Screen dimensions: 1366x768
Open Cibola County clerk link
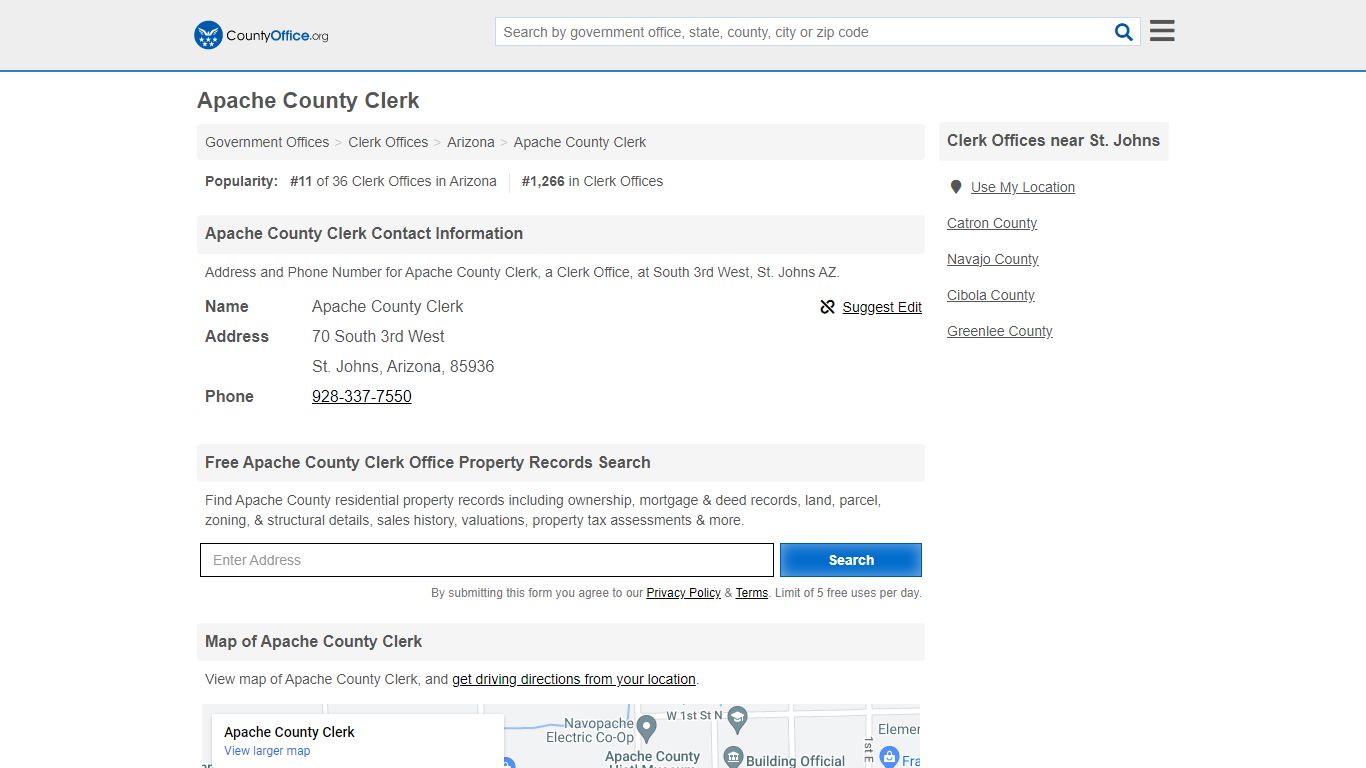991,295
